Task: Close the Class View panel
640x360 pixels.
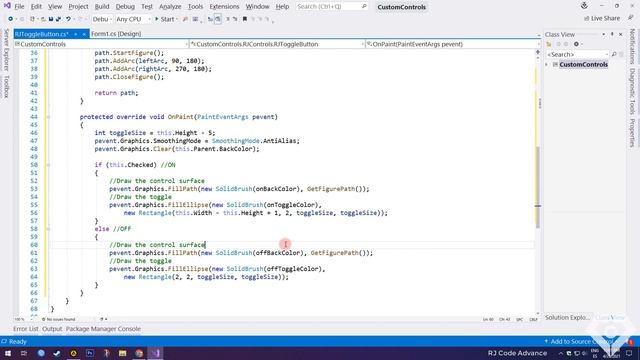Action: [x=621, y=35]
